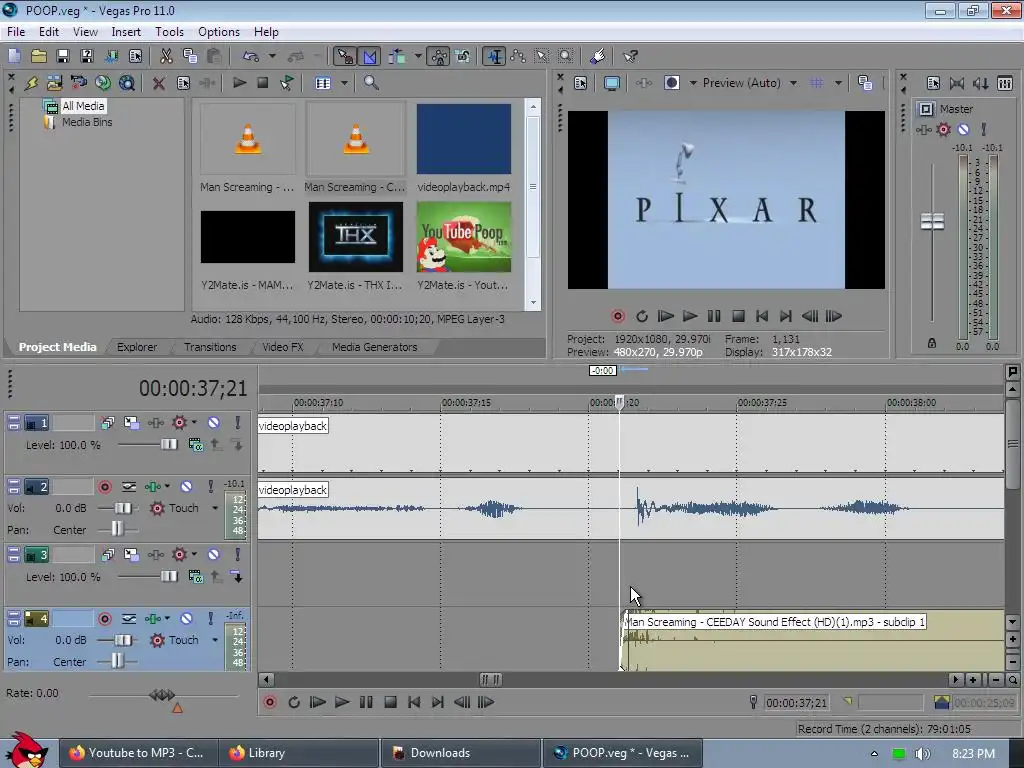
Task: Open the Tools menu
Action: point(169,31)
